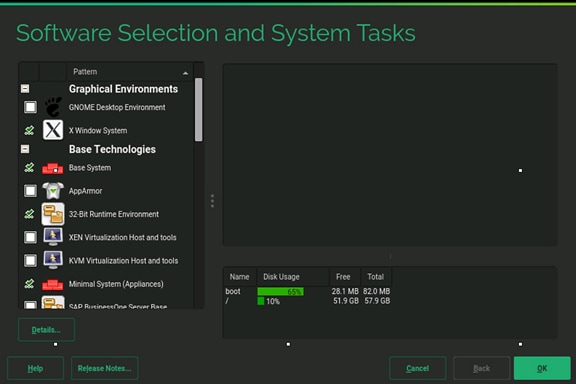Click the Minimal System brick icon
This screenshot has height=384, width=576.
pyautogui.click(x=53, y=284)
